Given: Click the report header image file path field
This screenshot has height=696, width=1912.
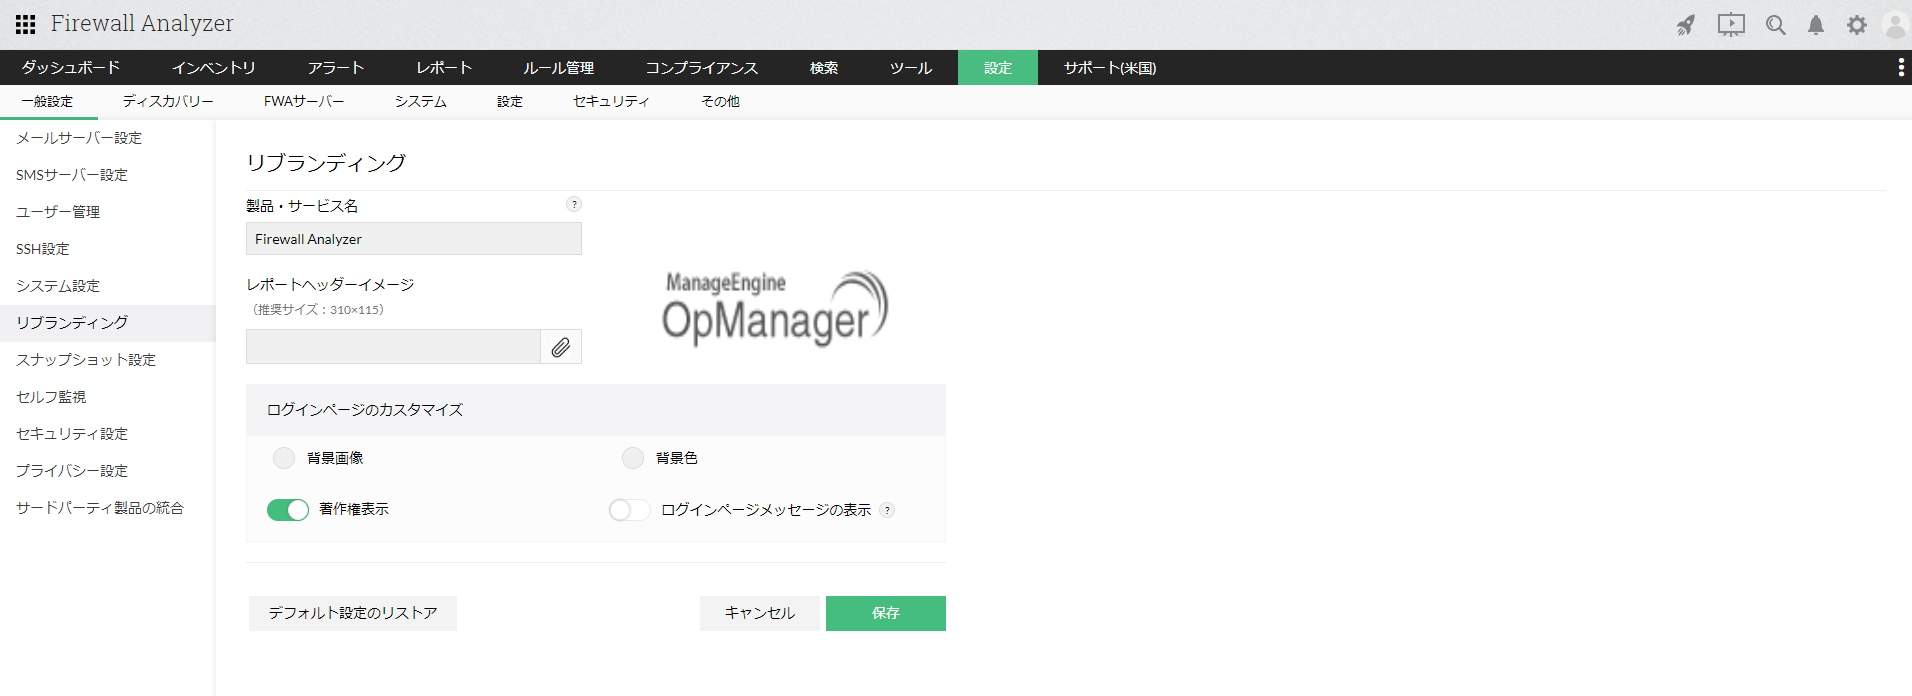Looking at the screenshot, I should point(393,347).
